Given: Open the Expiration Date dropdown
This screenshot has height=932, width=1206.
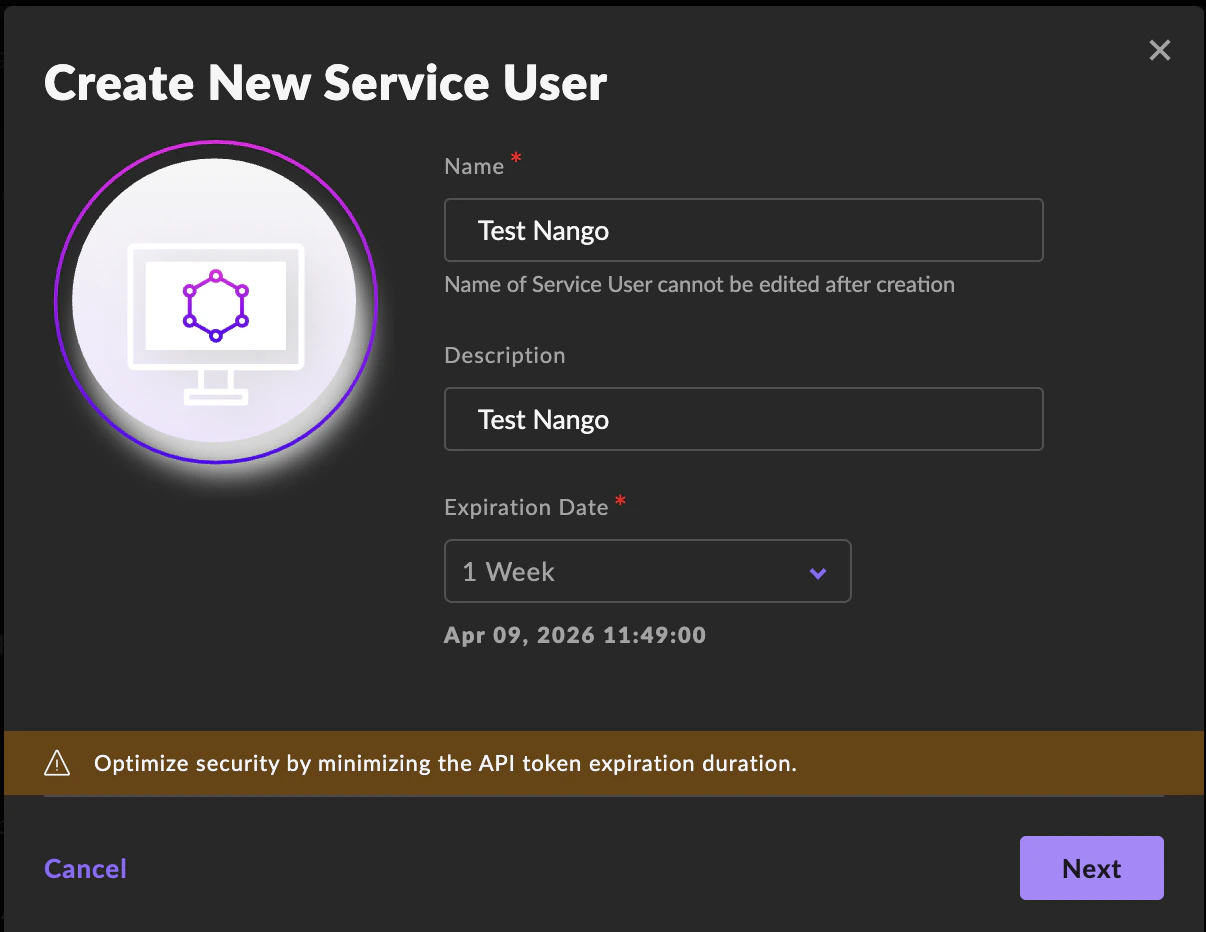Looking at the screenshot, I should (x=647, y=571).
